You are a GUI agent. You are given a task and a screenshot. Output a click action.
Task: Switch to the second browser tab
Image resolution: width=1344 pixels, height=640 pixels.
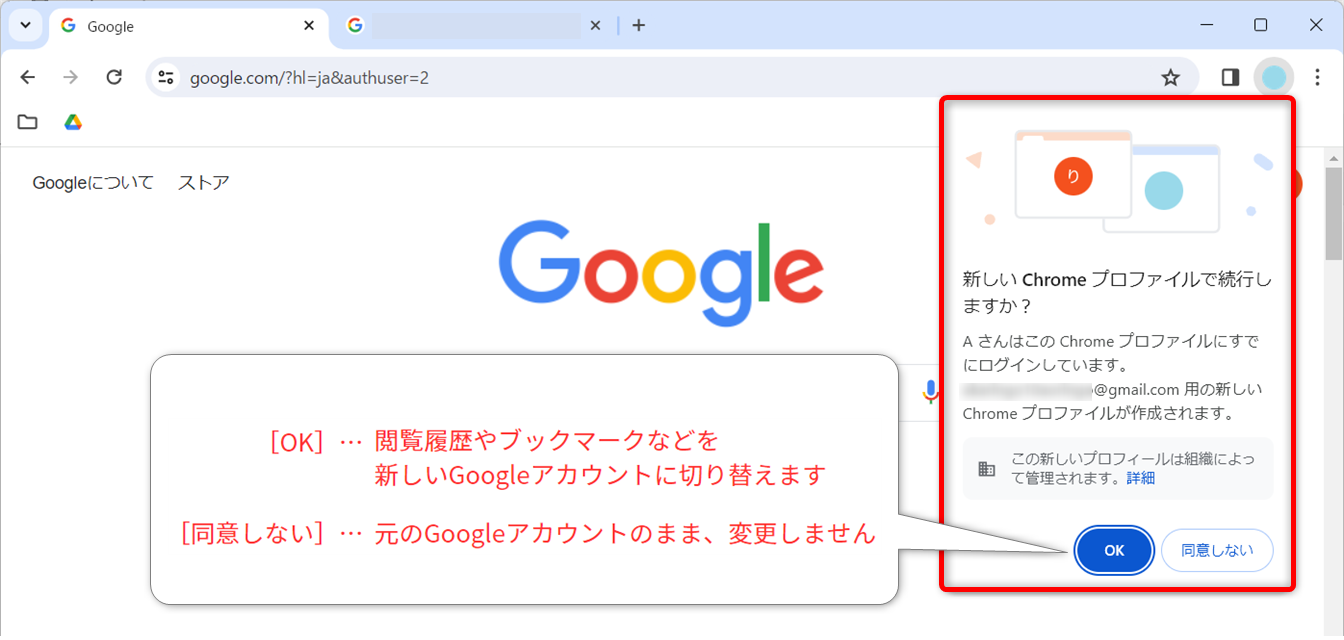point(470,27)
